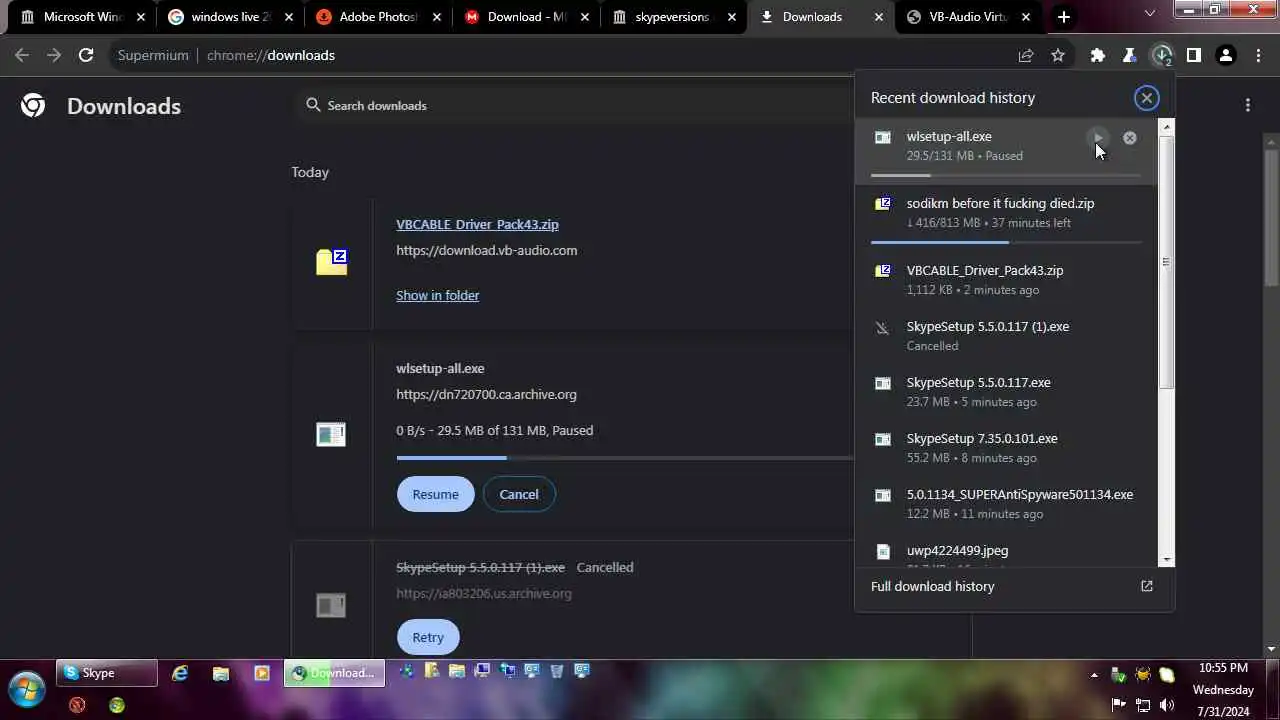Click the page scrollbar down arrow
The image size is (1280, 720).
pos(1272,649)
